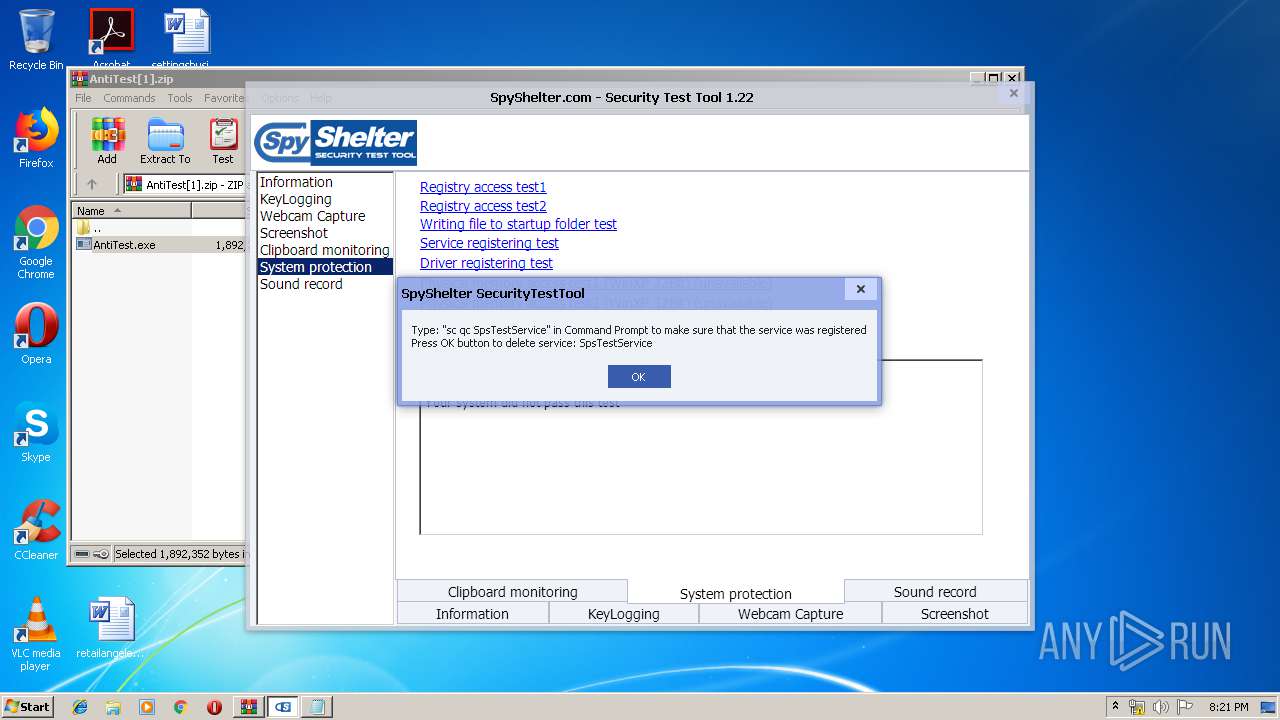Open Windows Media Player from the taskbar
The image size is (1280, 720).
coord(147,707)
